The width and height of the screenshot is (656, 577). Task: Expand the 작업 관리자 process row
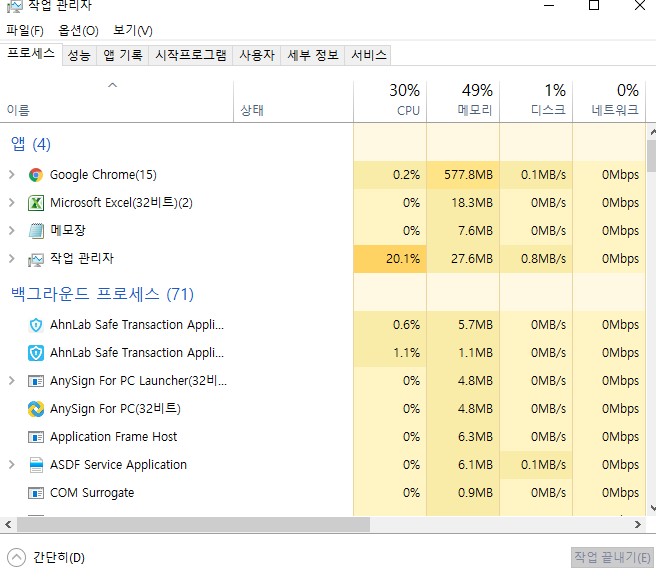pos(12,259)
